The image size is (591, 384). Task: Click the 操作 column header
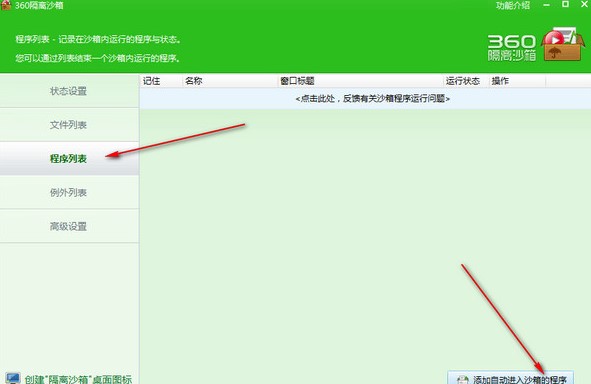click(x=517, y=81)
